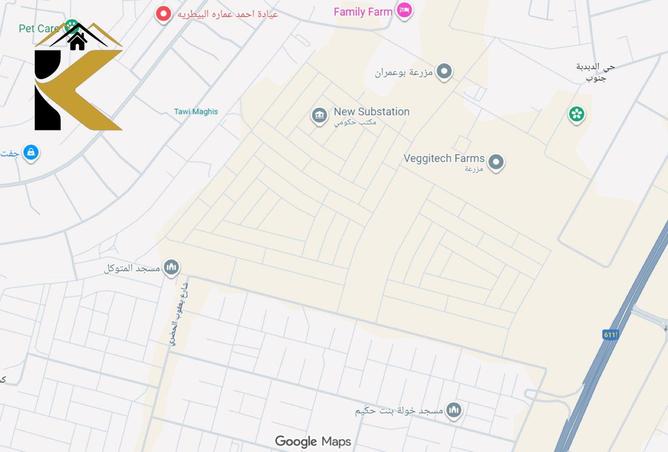Click the Family Farm text label
668x452 pixels.
click(x=363, y=12)
